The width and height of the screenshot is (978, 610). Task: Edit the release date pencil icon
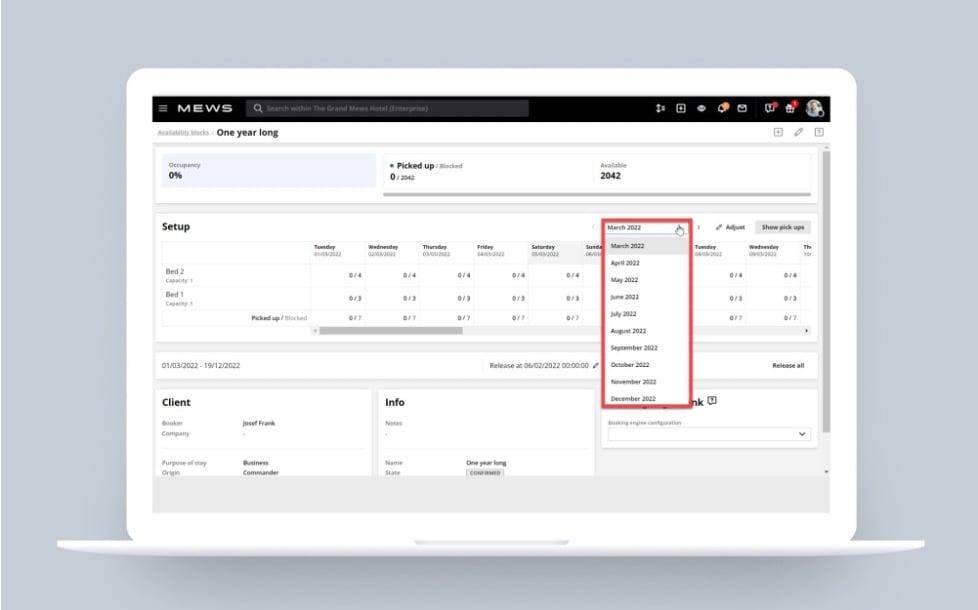596,366
